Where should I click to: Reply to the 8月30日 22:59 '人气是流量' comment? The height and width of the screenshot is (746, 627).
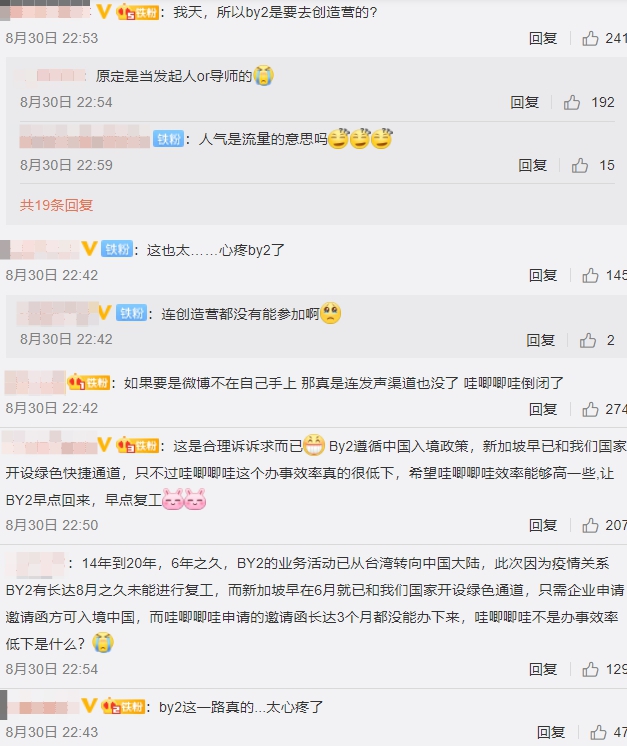[x=532, y=166]
